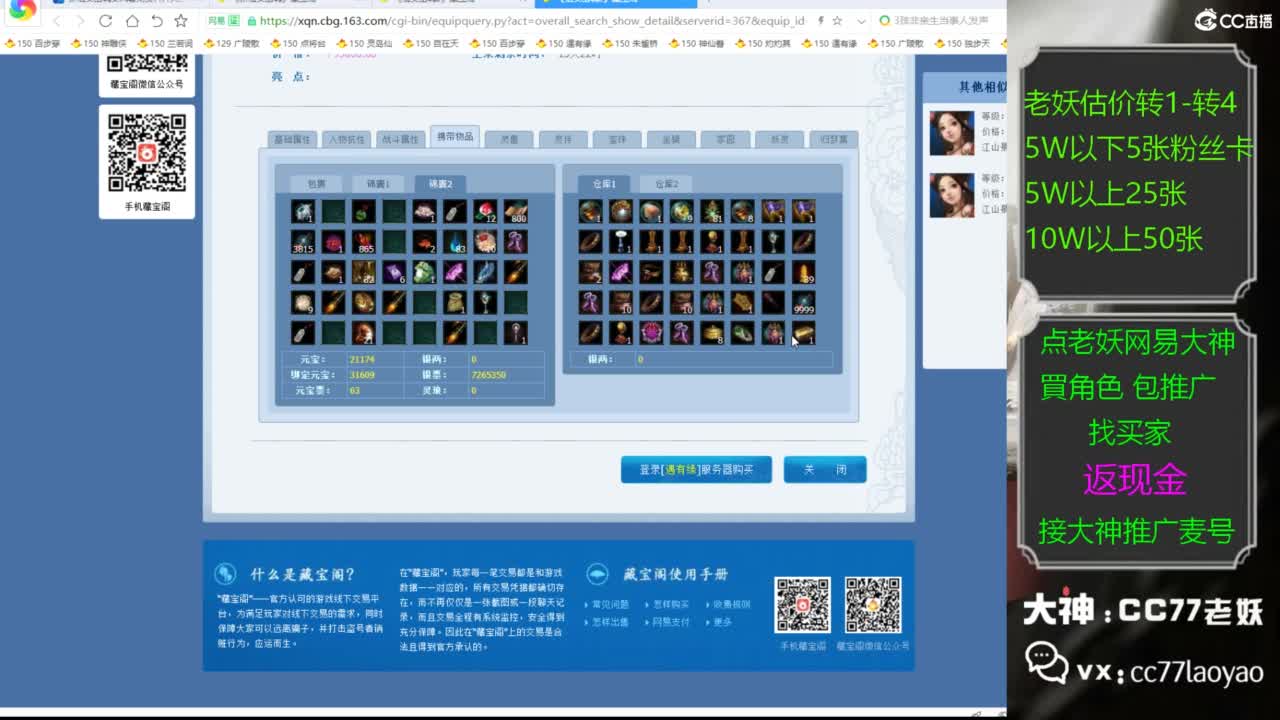The width and height of the screenshot is (1280, 720).
Task: Click the browser logo icon at top left
Action: pos(22,10)
